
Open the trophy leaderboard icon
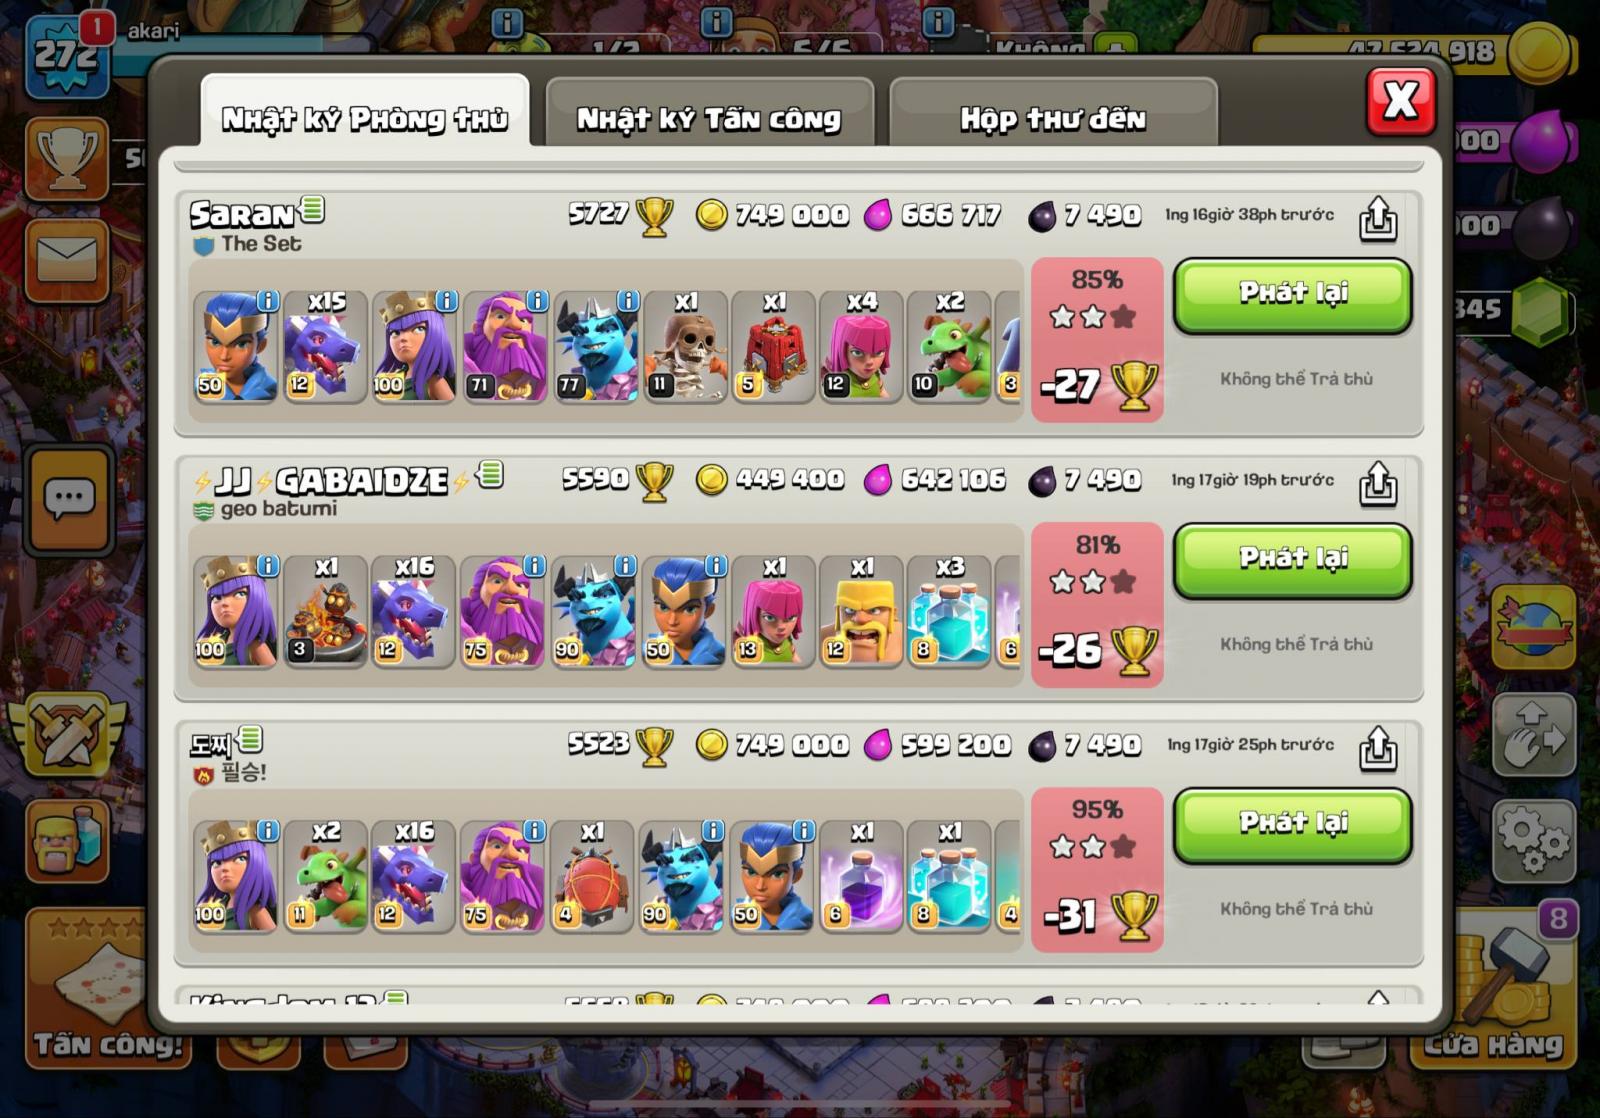pos(67,159)
